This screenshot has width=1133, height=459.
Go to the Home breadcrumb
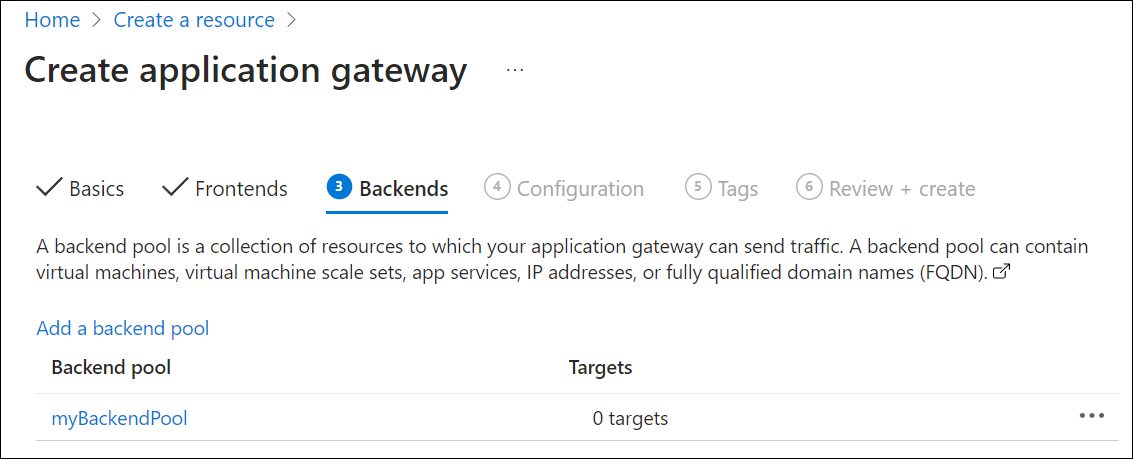click(x=52, y=20)
